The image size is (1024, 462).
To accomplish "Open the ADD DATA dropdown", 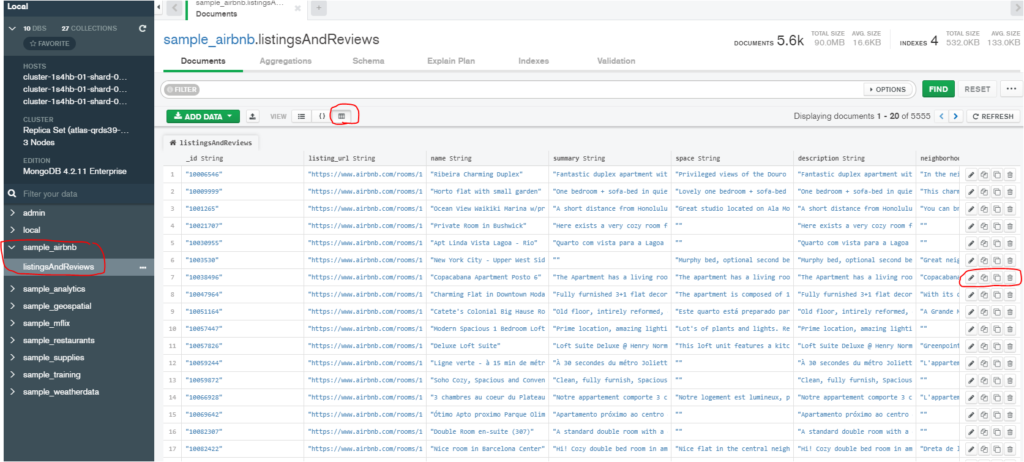I will (203, 116).
